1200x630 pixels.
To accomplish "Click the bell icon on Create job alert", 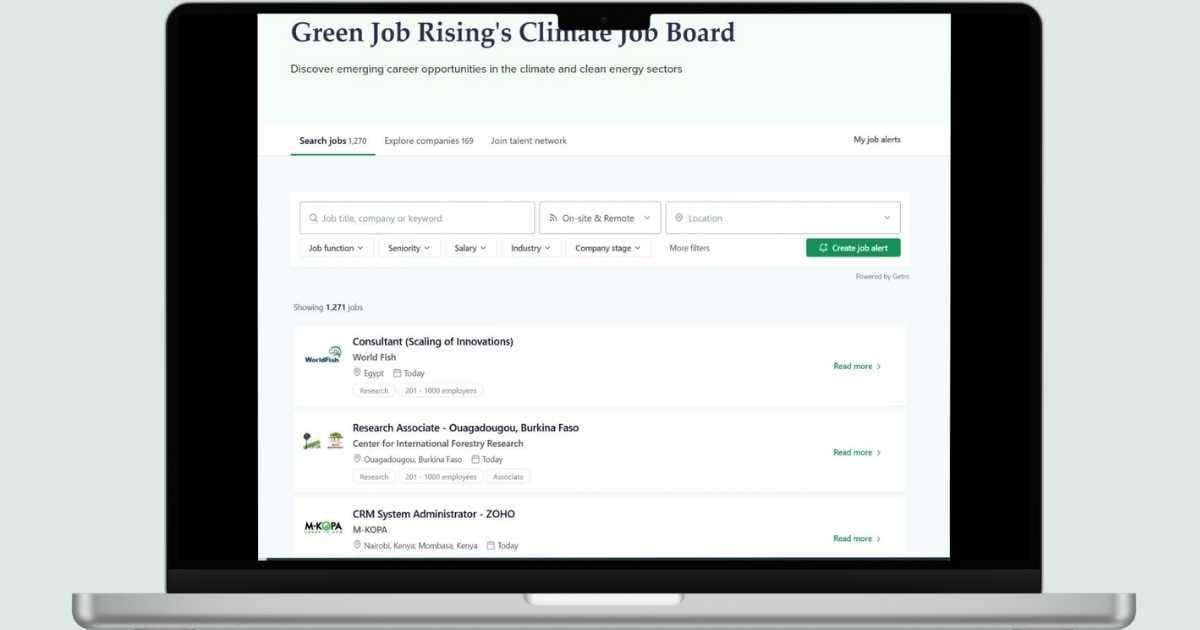I will [x=823, y=248].
